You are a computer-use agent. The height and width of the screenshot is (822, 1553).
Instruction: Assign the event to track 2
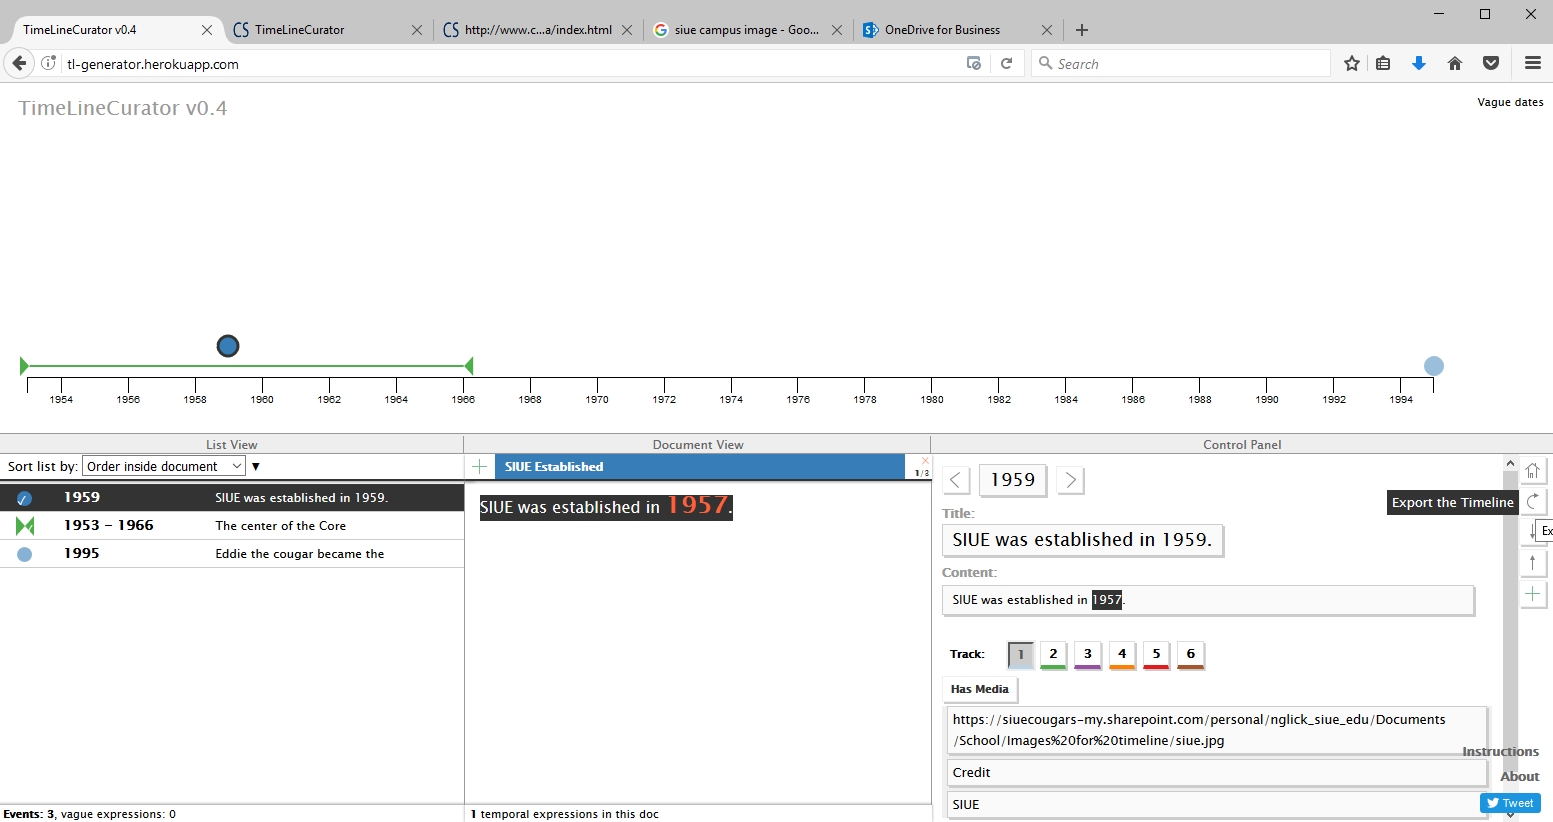[x=1053, y=654]
